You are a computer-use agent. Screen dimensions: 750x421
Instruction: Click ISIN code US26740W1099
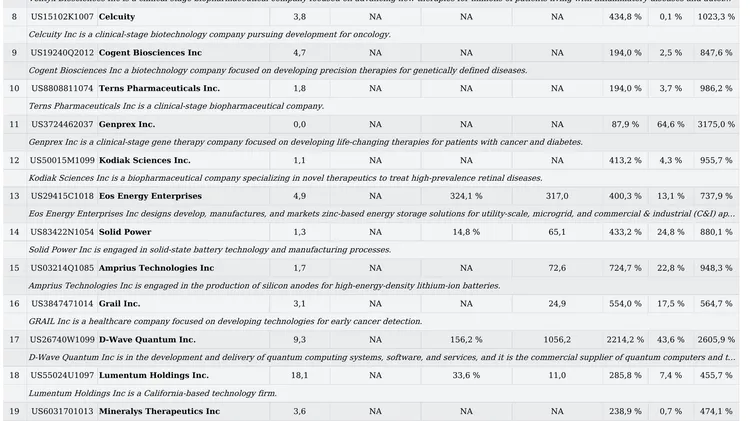click(62, 340)
